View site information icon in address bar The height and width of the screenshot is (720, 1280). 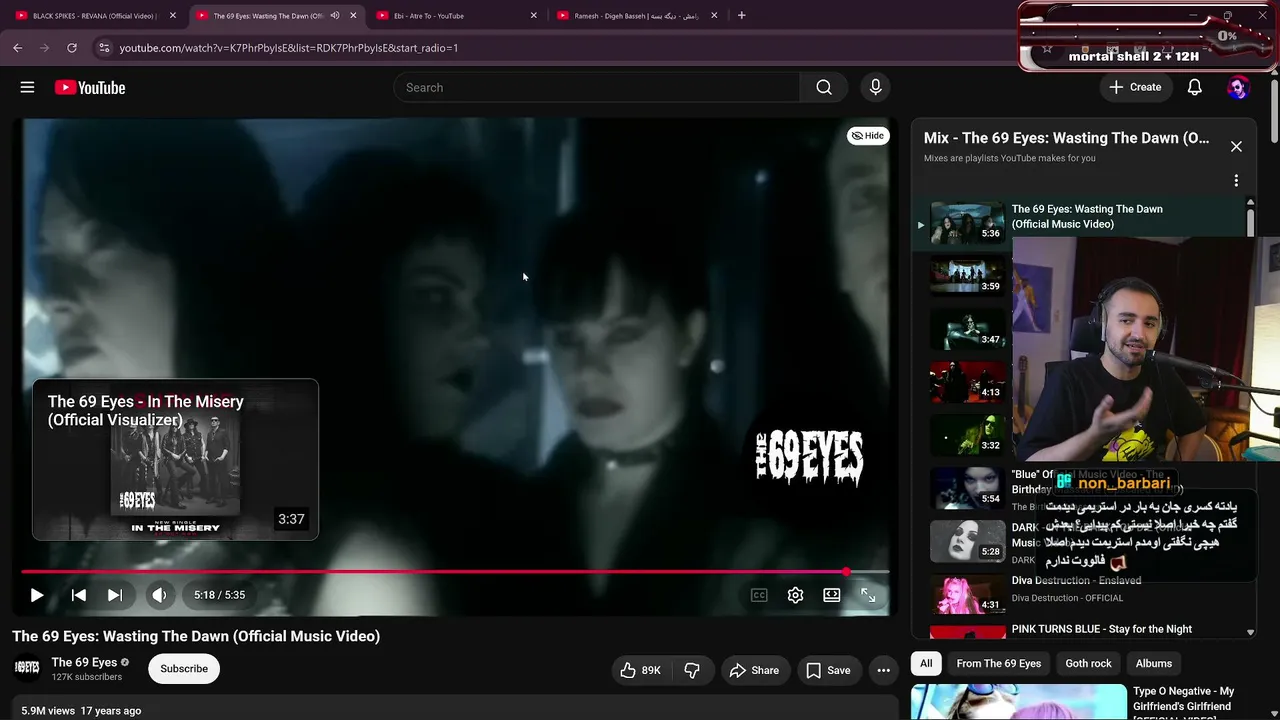tap(103, 48)
